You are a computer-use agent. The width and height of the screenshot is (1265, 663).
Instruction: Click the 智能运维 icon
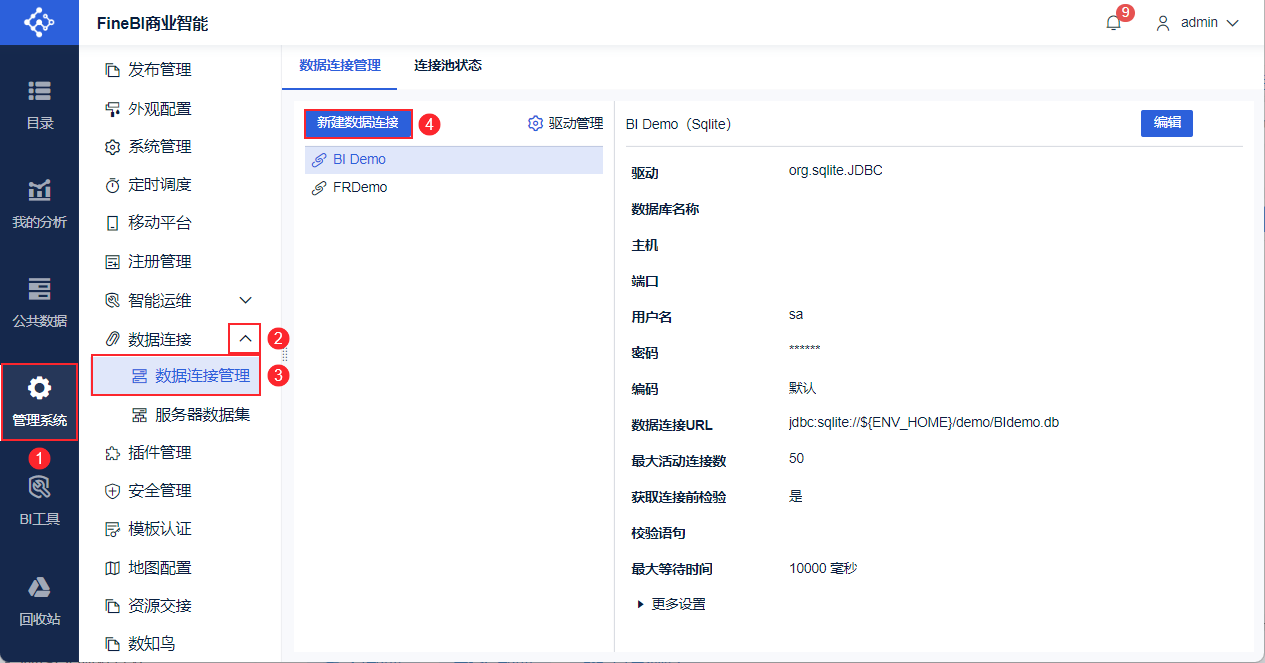point(112,300)
